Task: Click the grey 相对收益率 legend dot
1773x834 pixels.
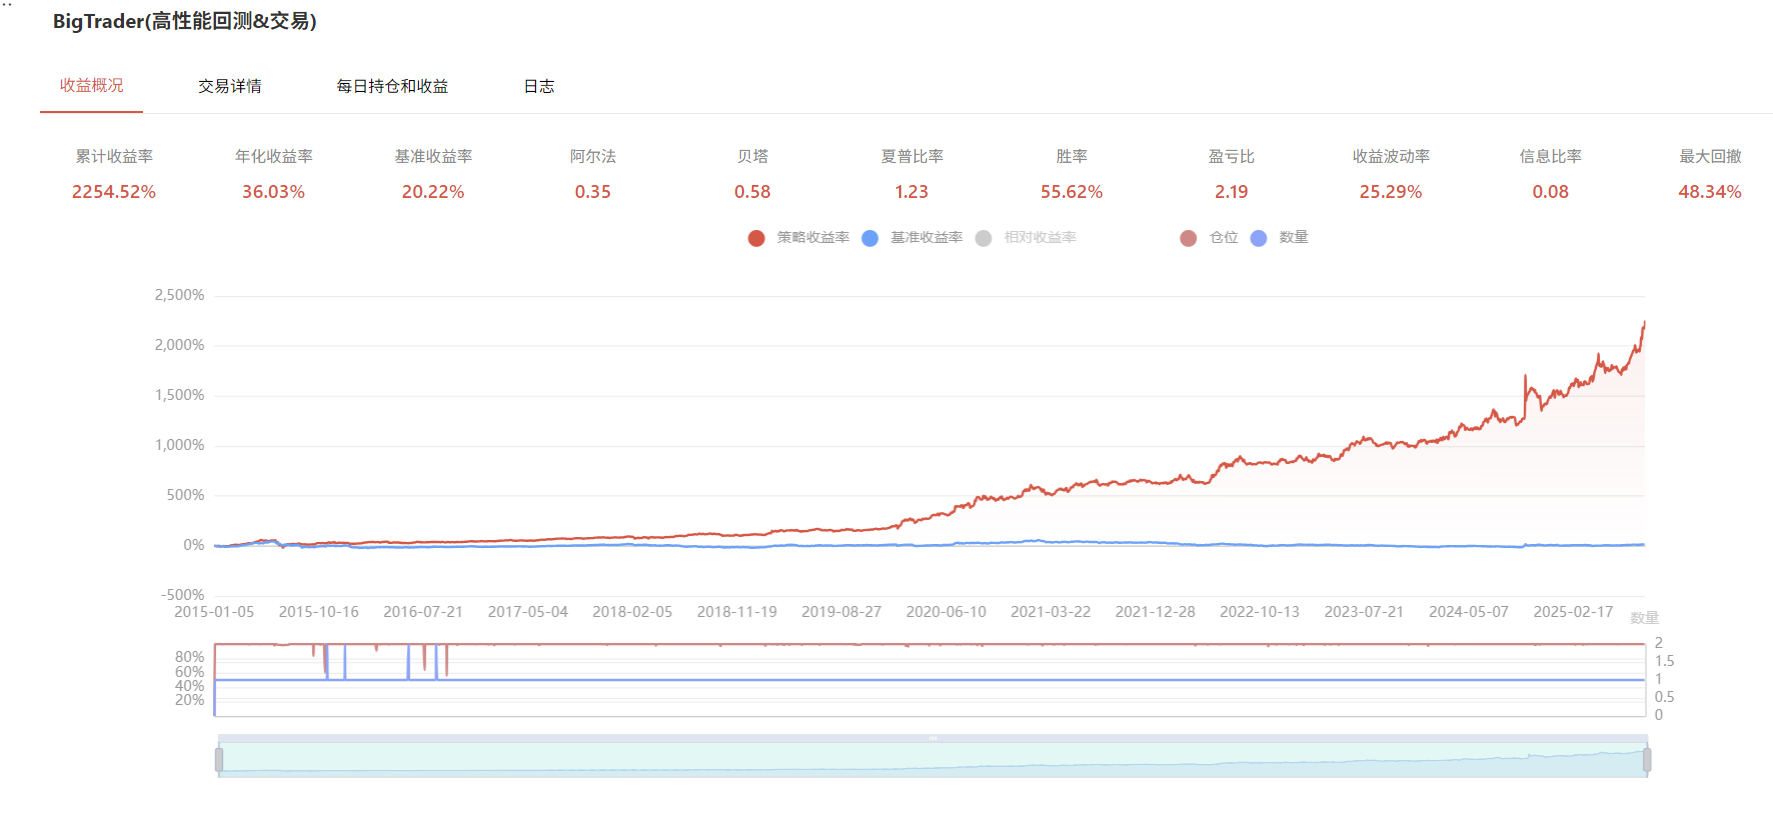Action: 983,238
